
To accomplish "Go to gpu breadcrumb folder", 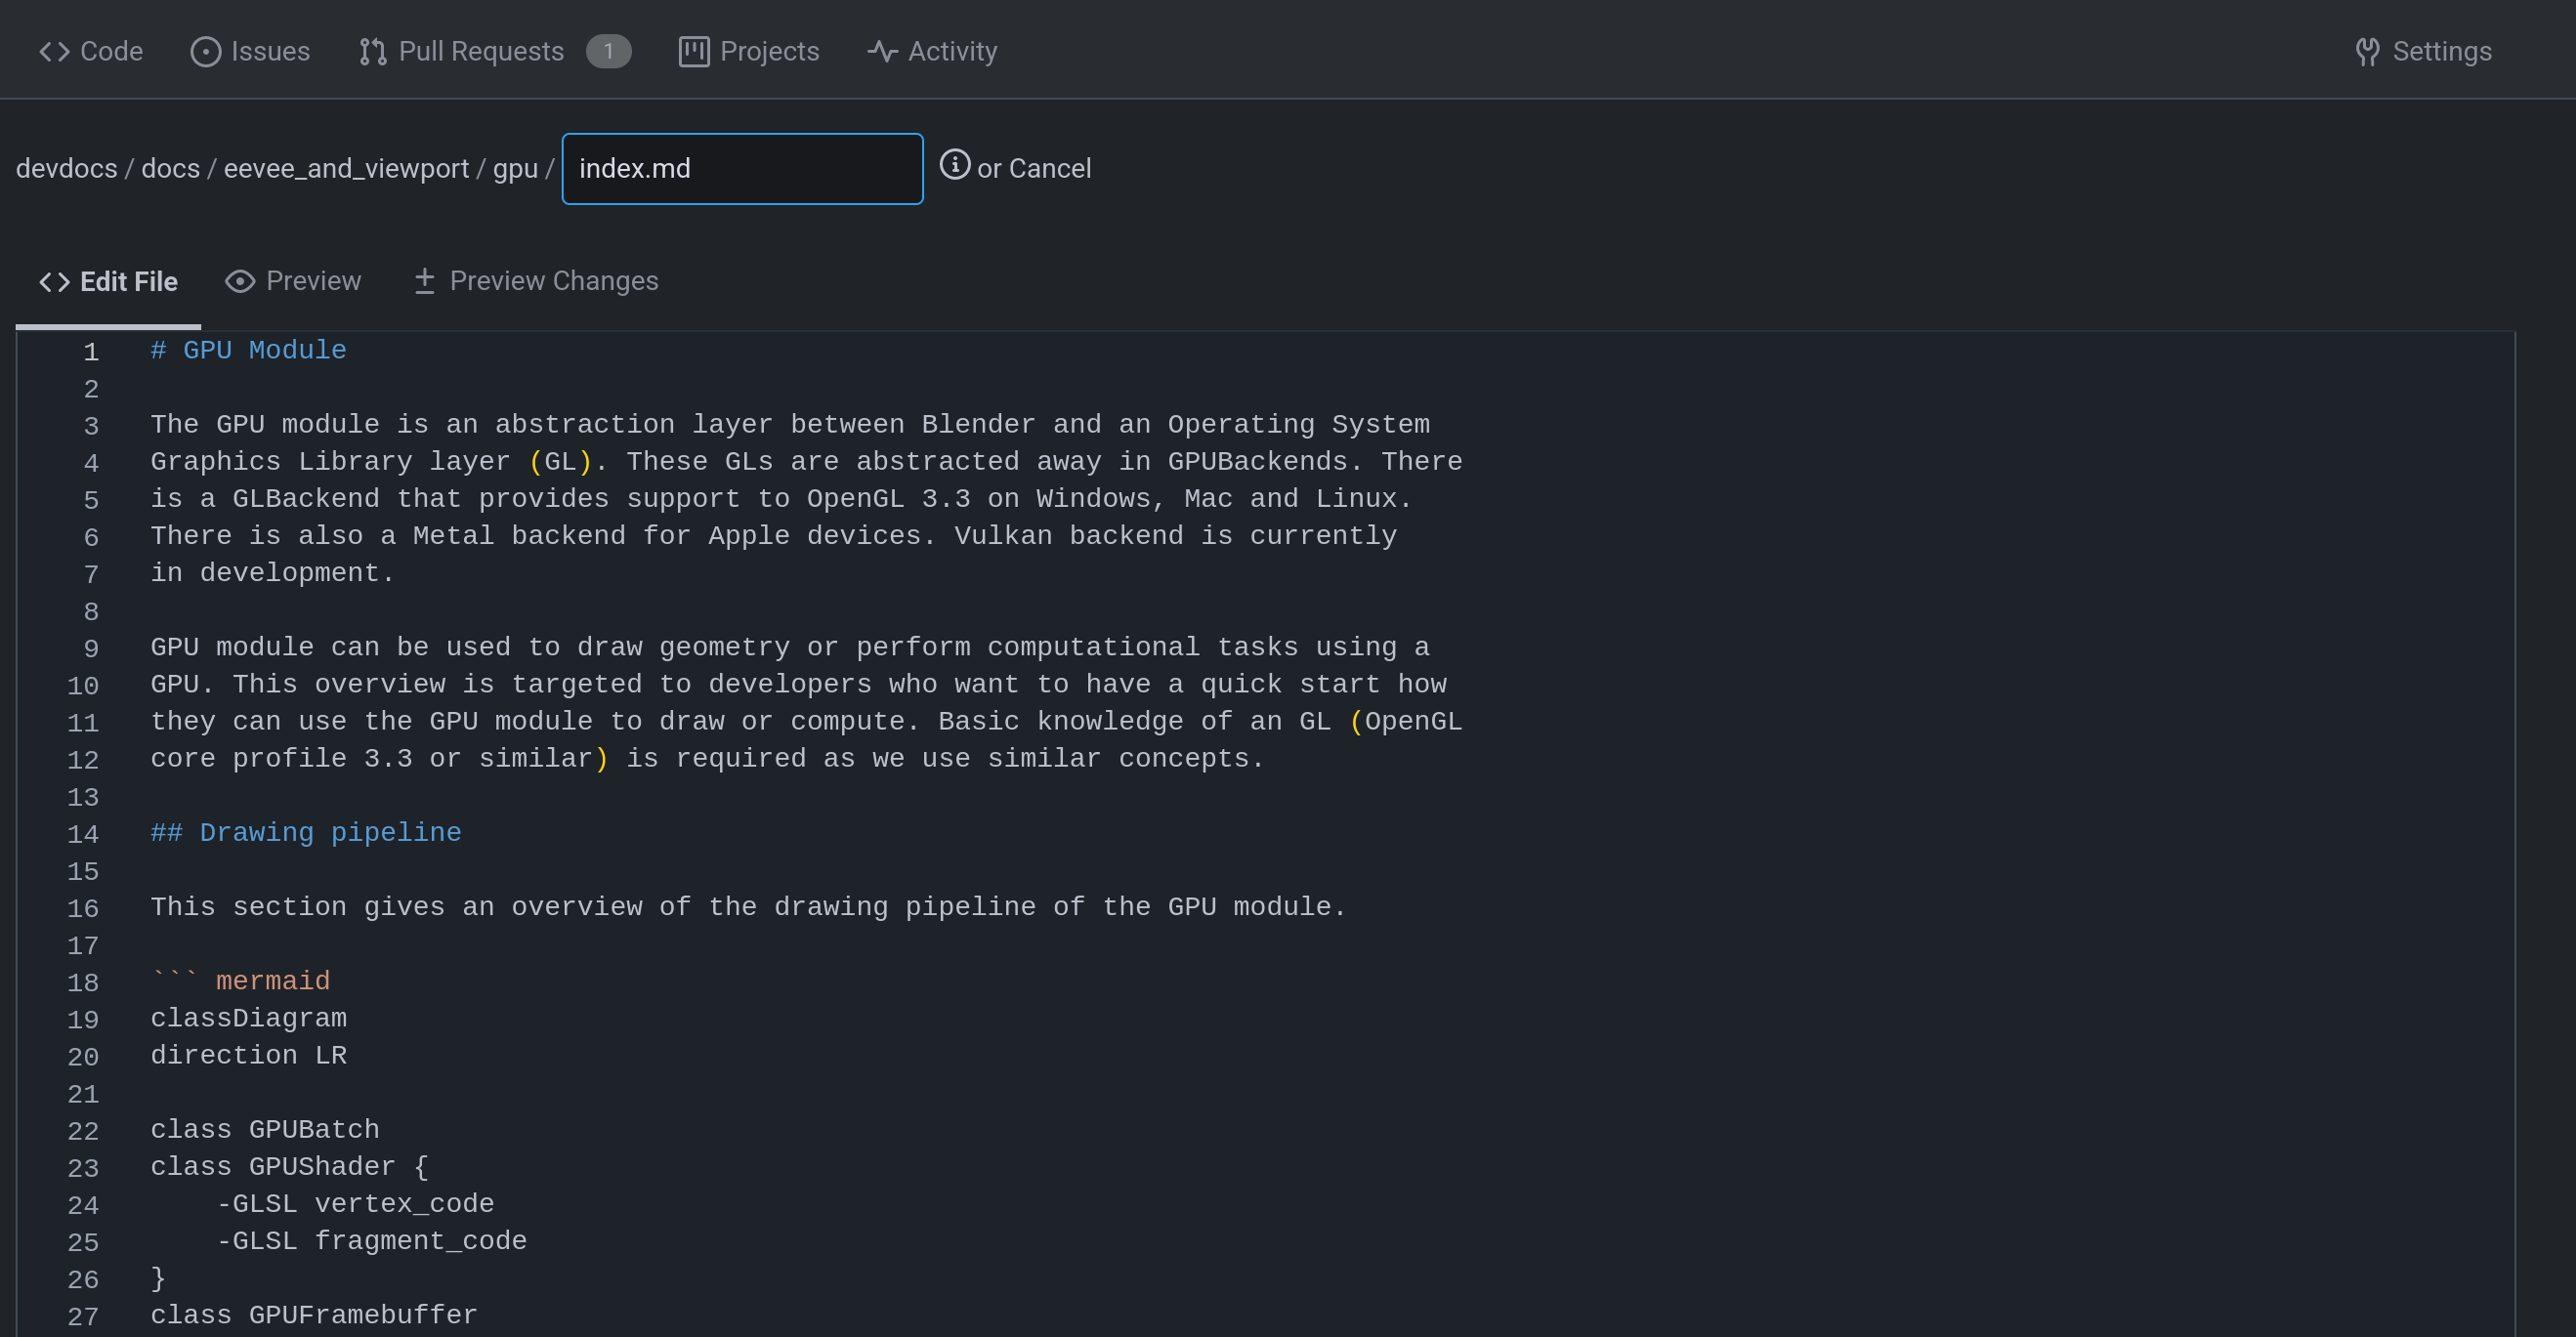I will pos(516,168).
